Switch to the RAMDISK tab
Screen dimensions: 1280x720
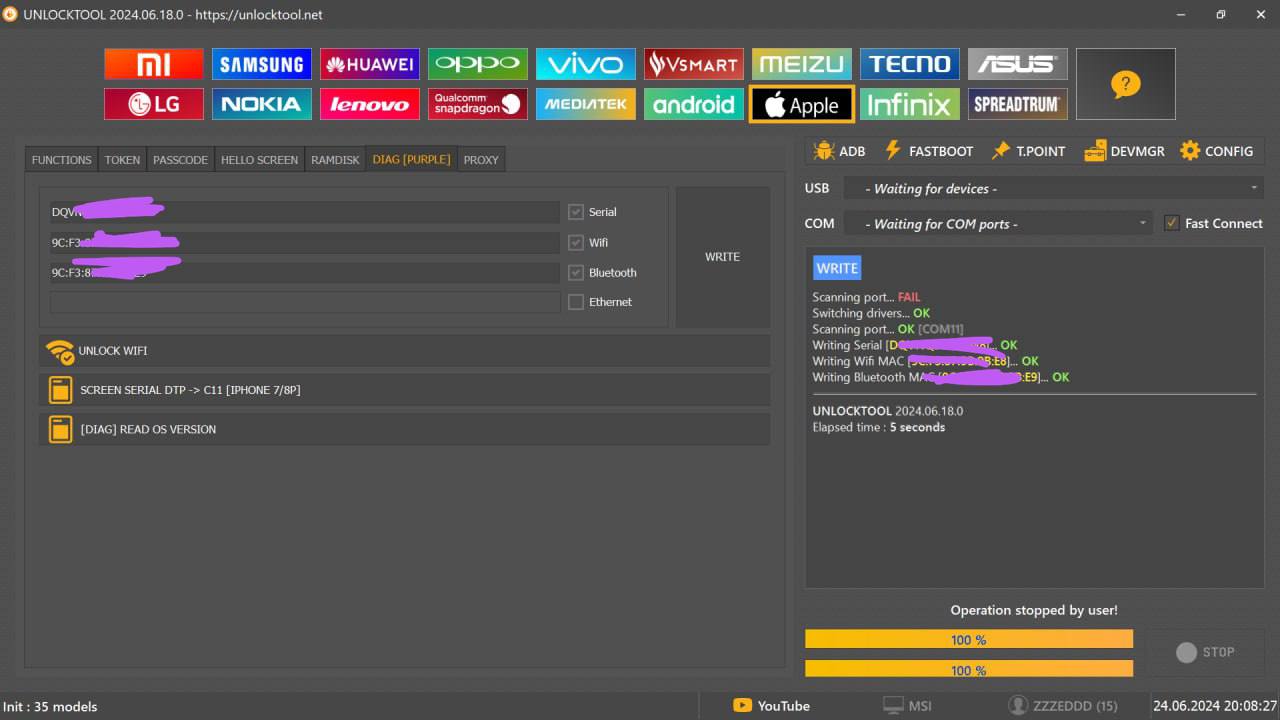click(x=335, y=160)
